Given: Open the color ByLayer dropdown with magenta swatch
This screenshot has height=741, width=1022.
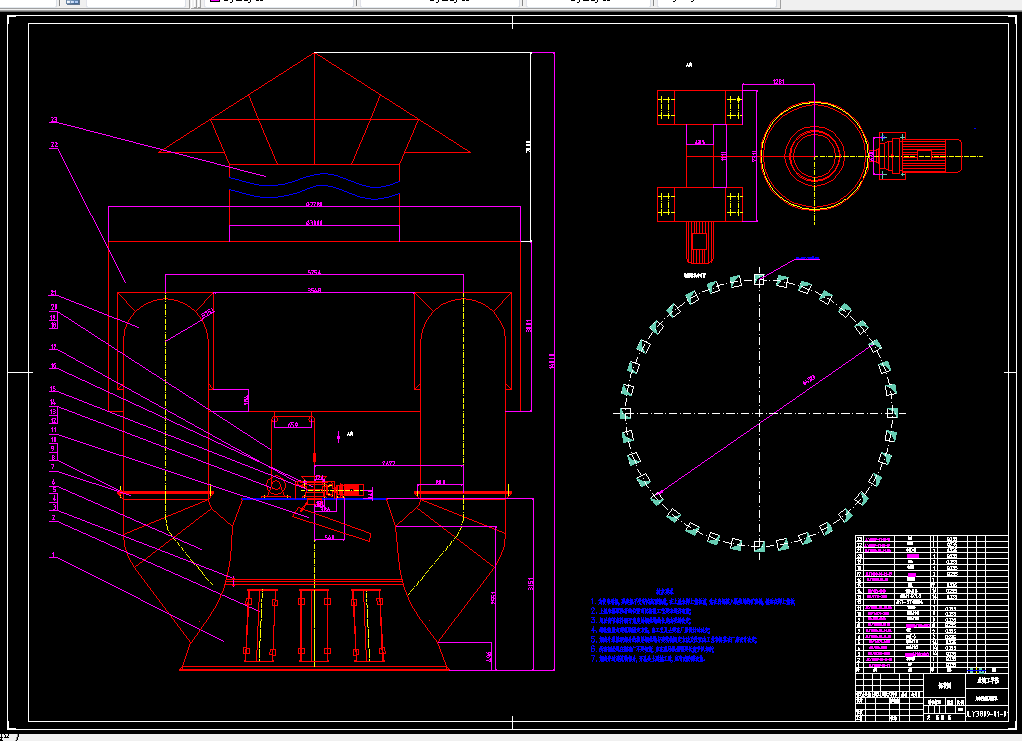Looking at the screenshot, I should (278, 2).
